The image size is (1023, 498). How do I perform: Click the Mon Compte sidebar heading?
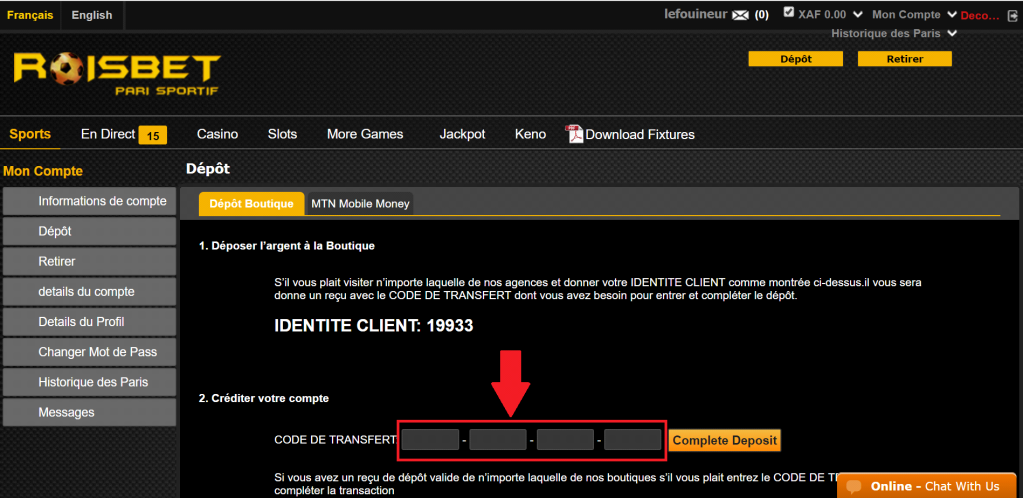(43, 171)
